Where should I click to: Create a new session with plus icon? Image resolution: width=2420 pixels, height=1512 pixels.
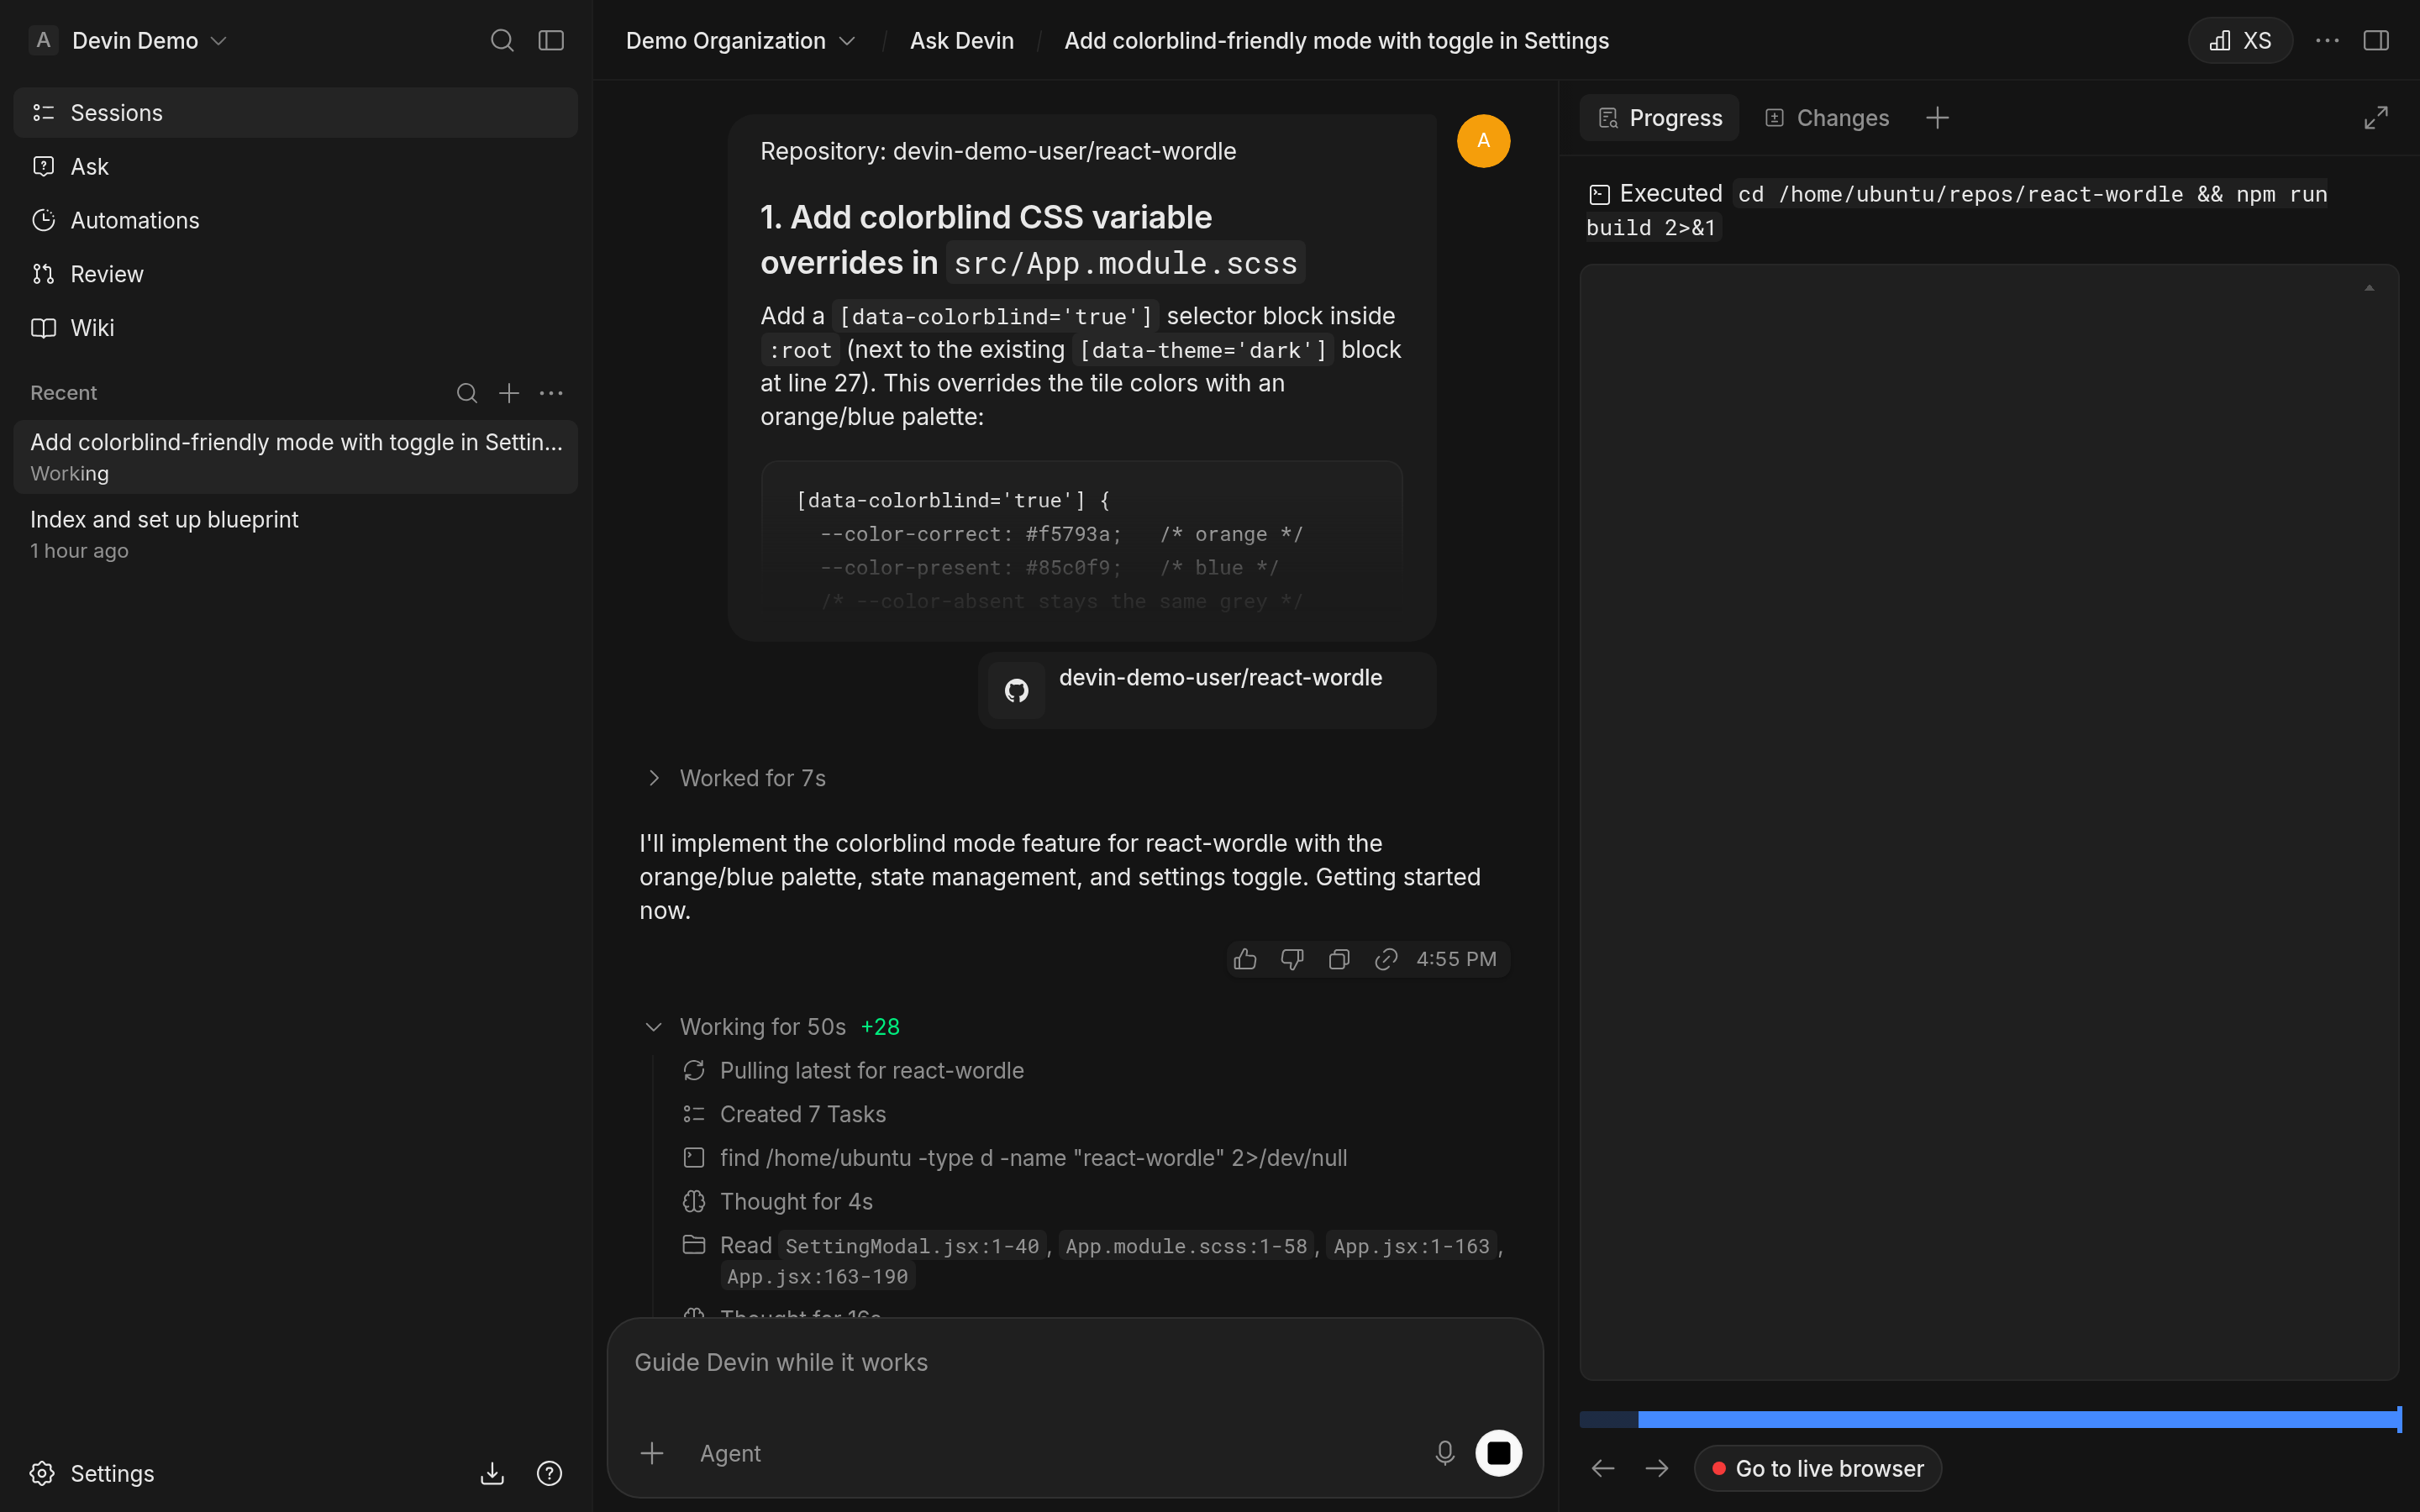click(x=509, y=393)
